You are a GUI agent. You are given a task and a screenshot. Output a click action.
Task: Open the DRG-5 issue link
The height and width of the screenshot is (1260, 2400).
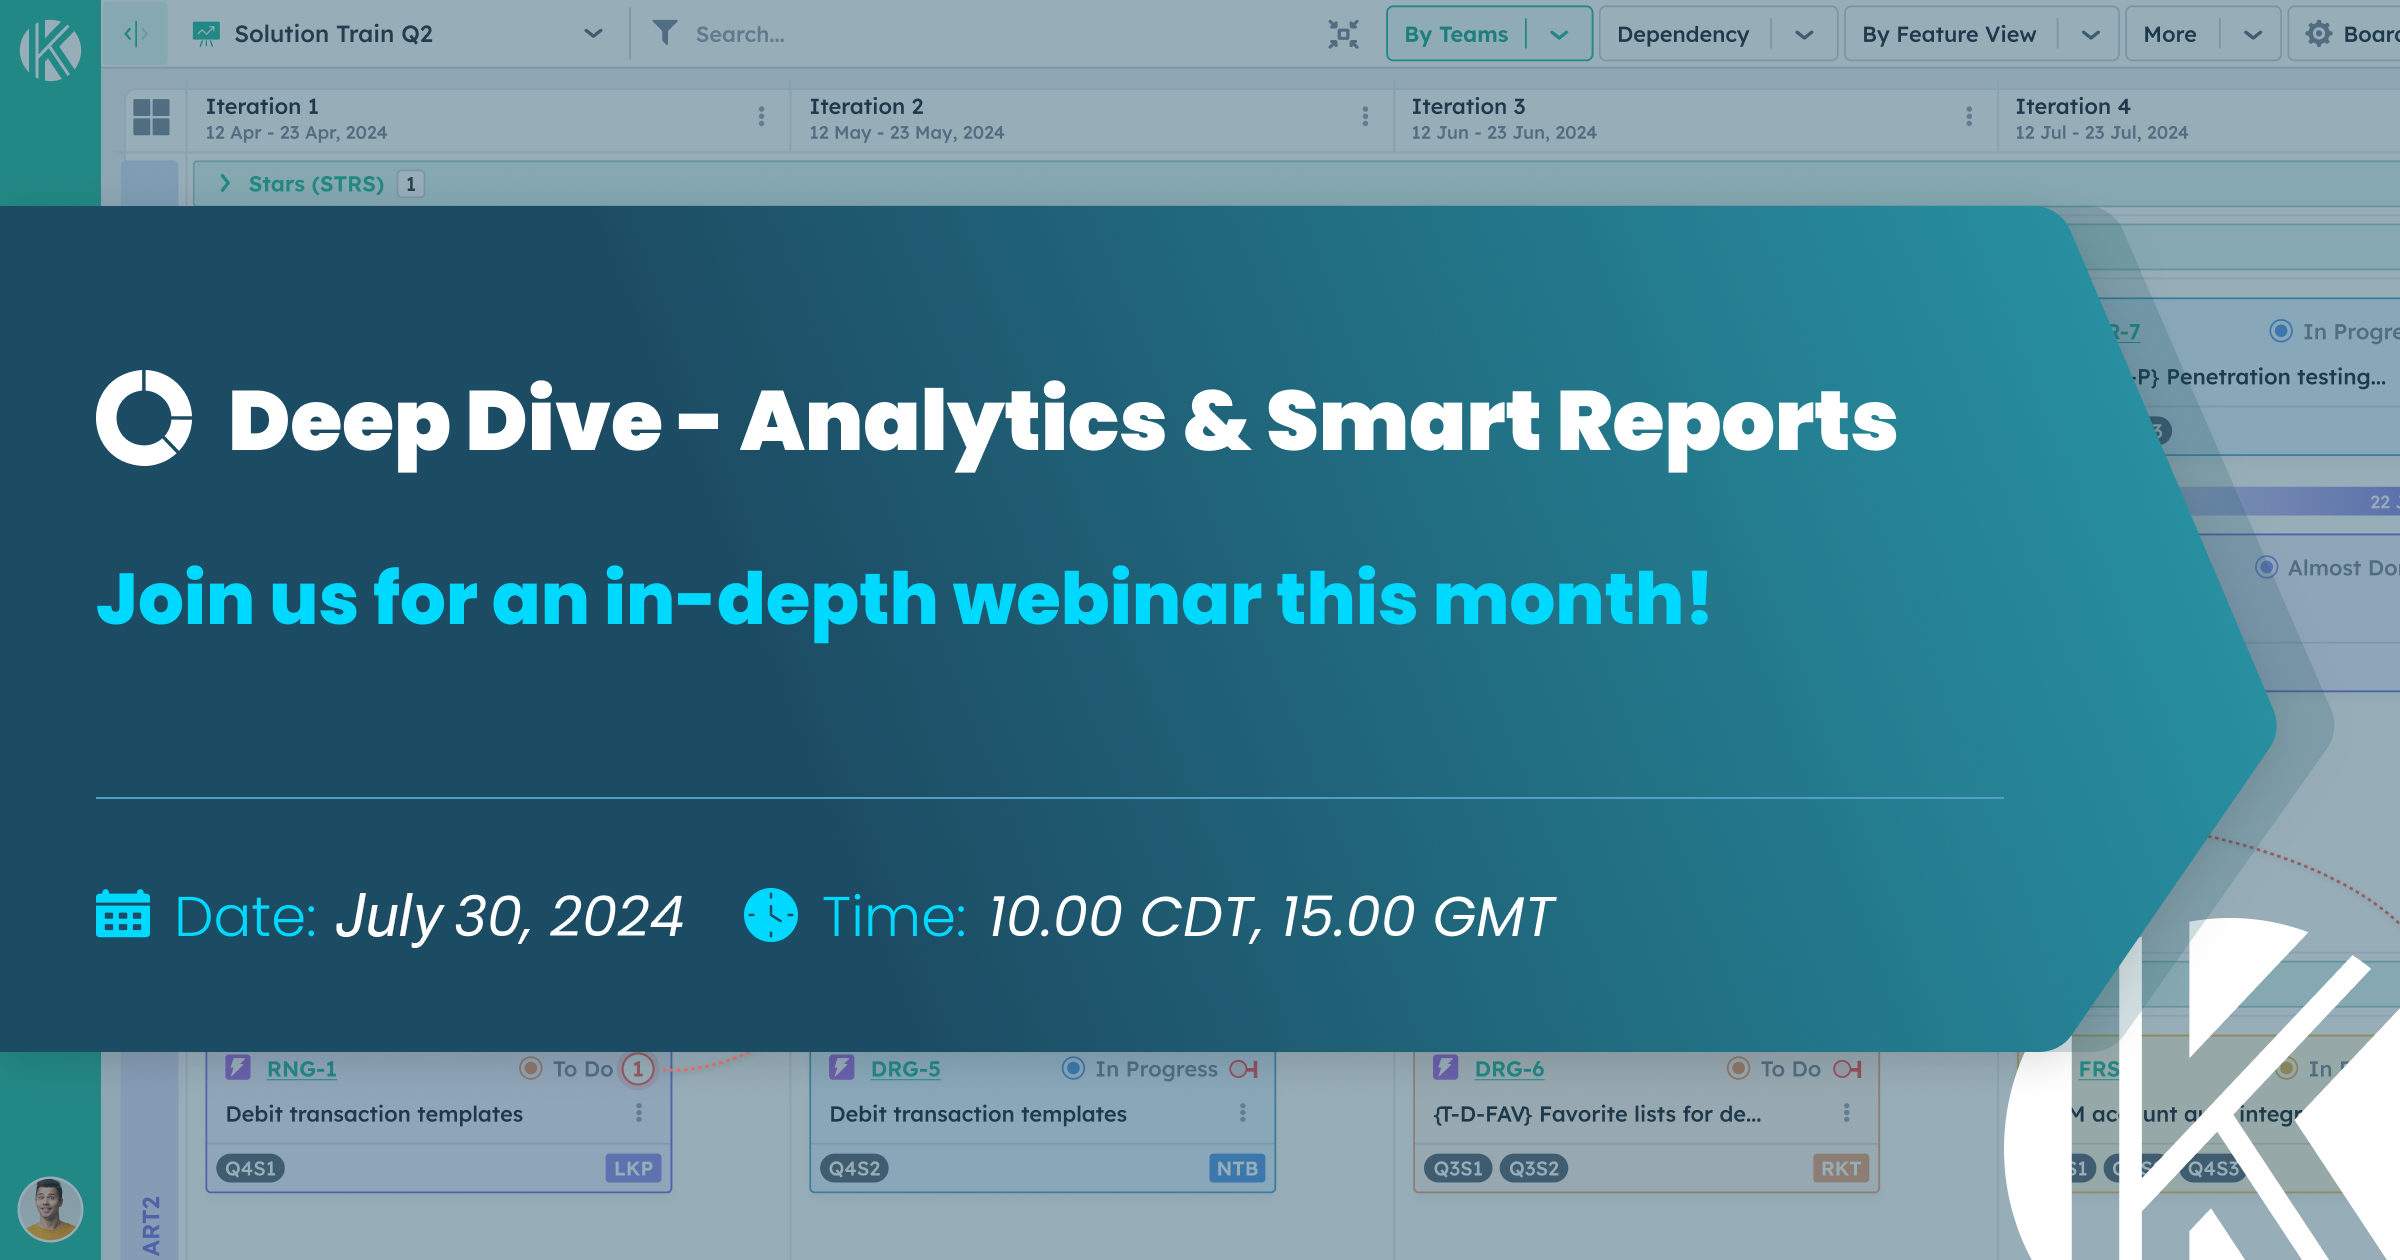click(906, 1069)
